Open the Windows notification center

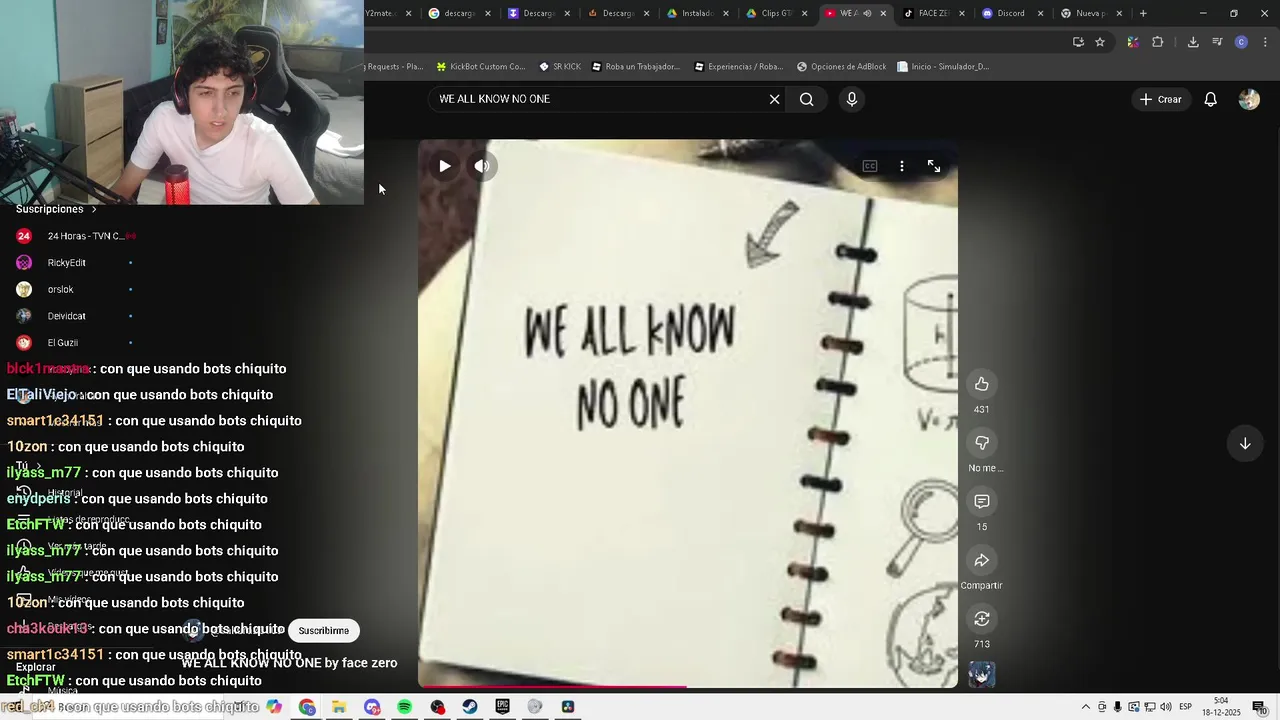click(x=1259, y=707)
